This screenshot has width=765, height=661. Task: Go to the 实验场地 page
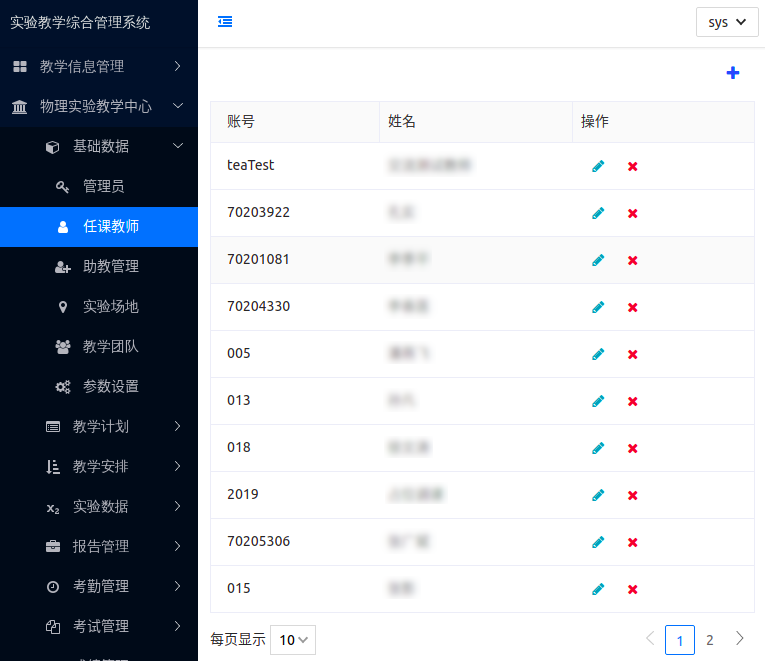tap(110, 306)
